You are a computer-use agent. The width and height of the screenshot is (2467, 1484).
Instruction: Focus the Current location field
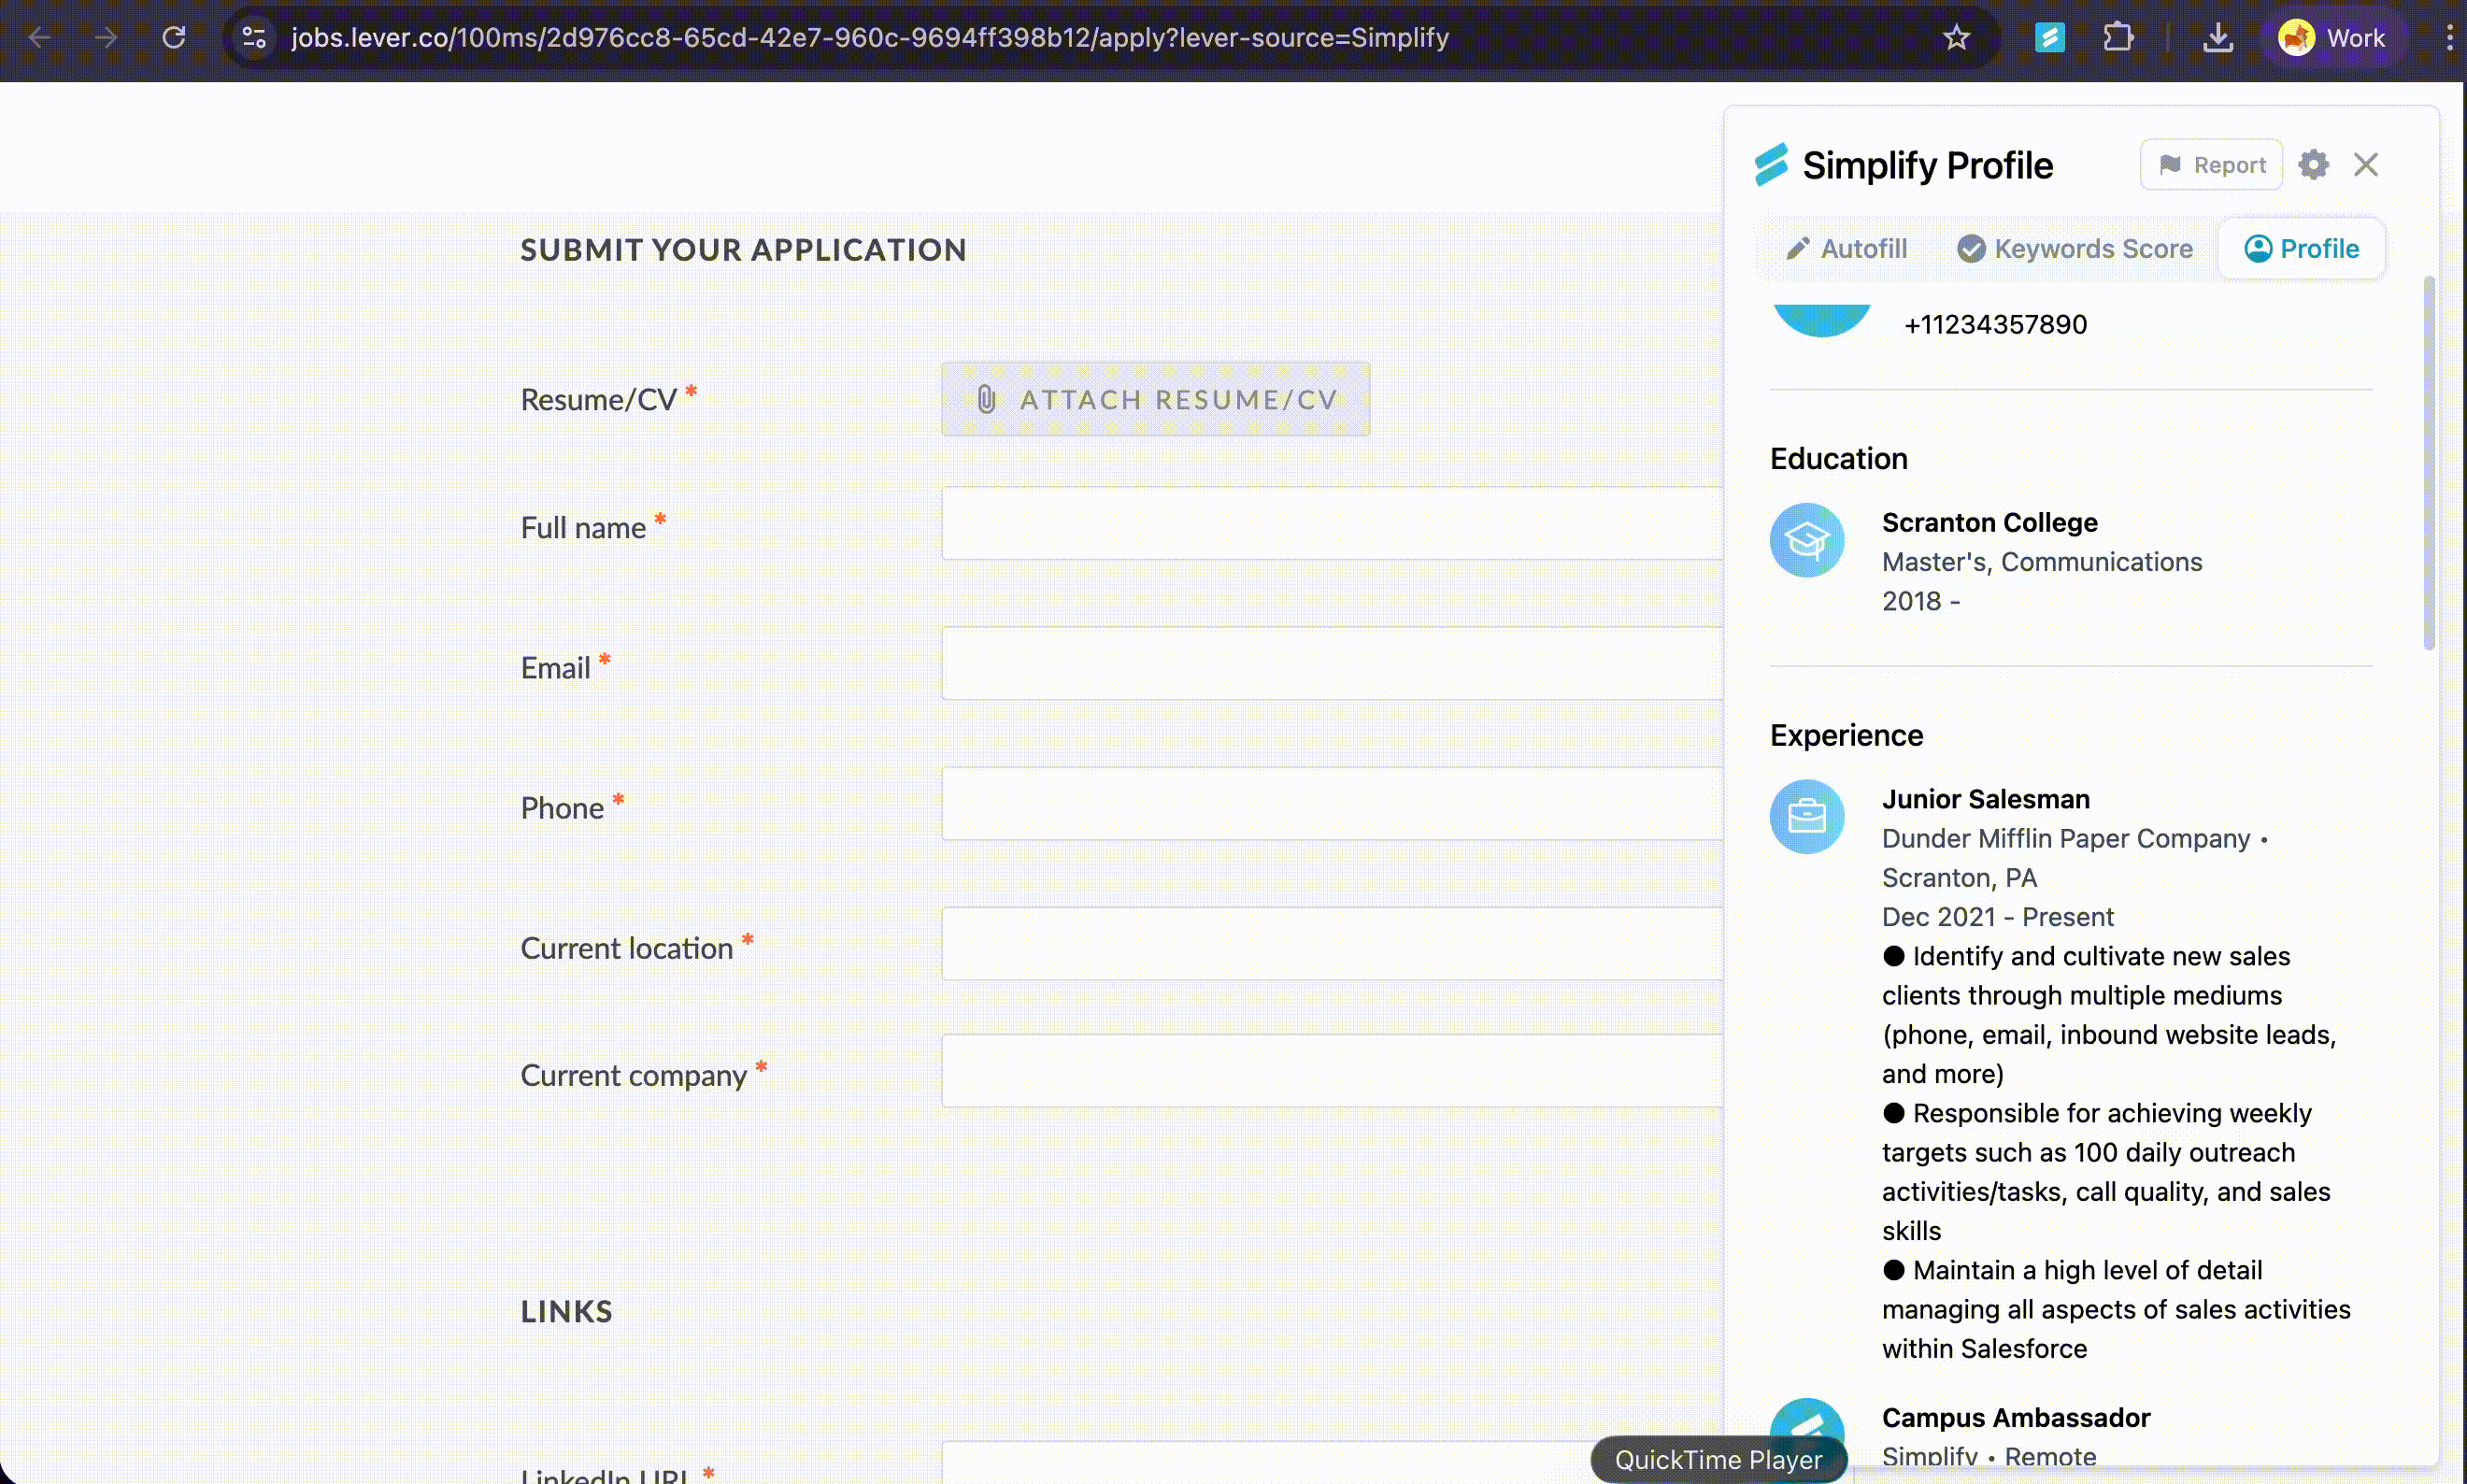pyautogui.click(x=1331, y=943)
